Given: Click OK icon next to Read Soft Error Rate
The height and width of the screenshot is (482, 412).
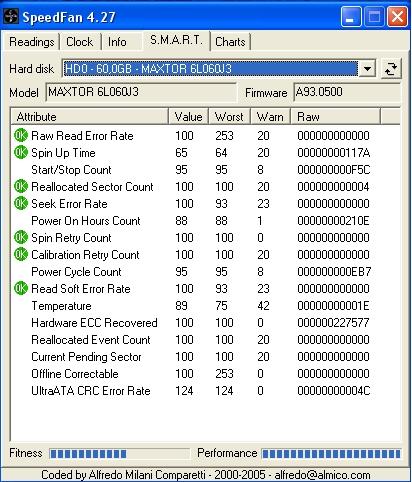Looking at the screenshot, I should click(20, 289).
